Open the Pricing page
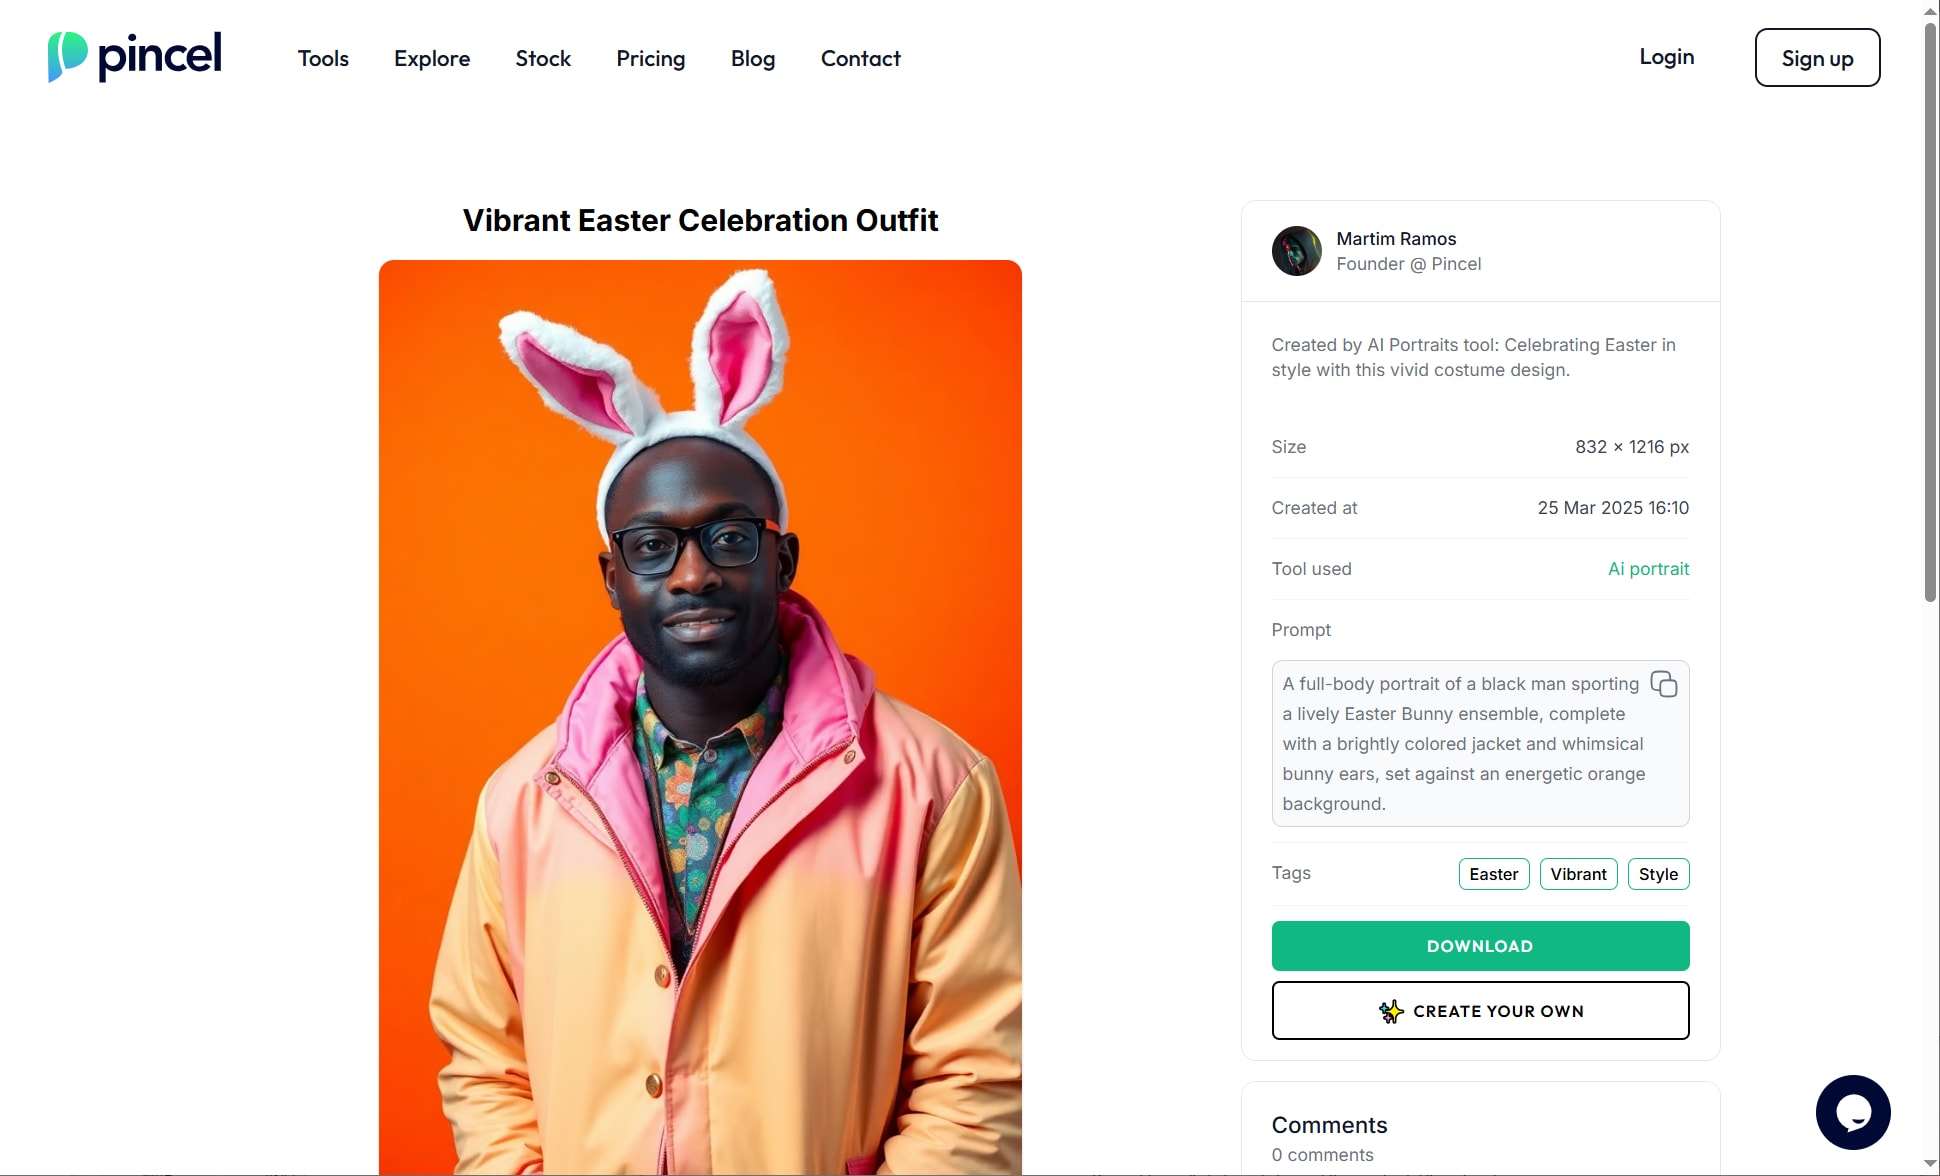 (x=651, y=58)
